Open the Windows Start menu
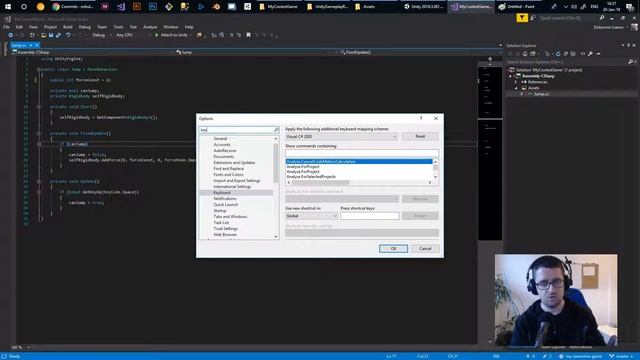The width and height of the screenshot is (640, 360). coord(8,7)
